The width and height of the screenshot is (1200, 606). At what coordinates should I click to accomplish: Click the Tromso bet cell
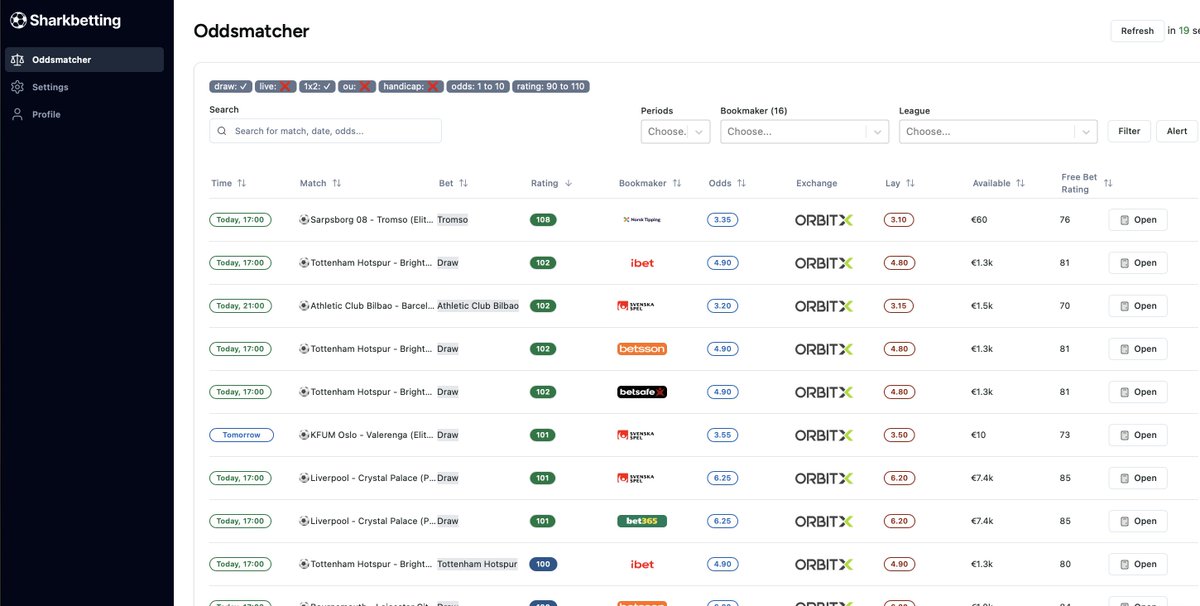[453, 220]
